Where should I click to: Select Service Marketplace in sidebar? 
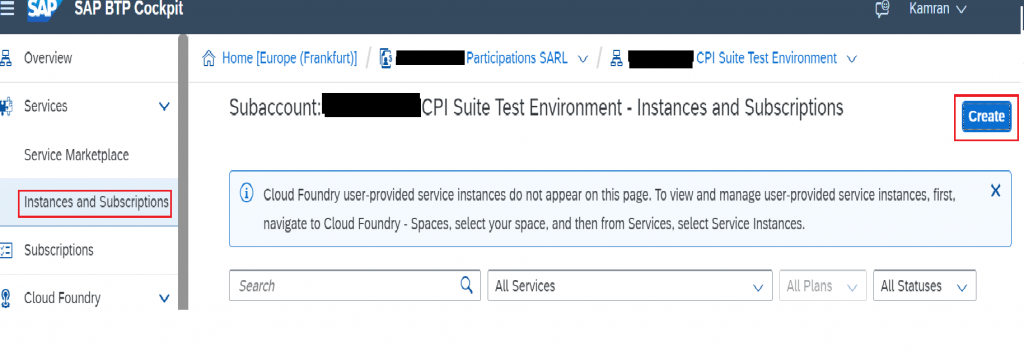click(x=76, y=155)
